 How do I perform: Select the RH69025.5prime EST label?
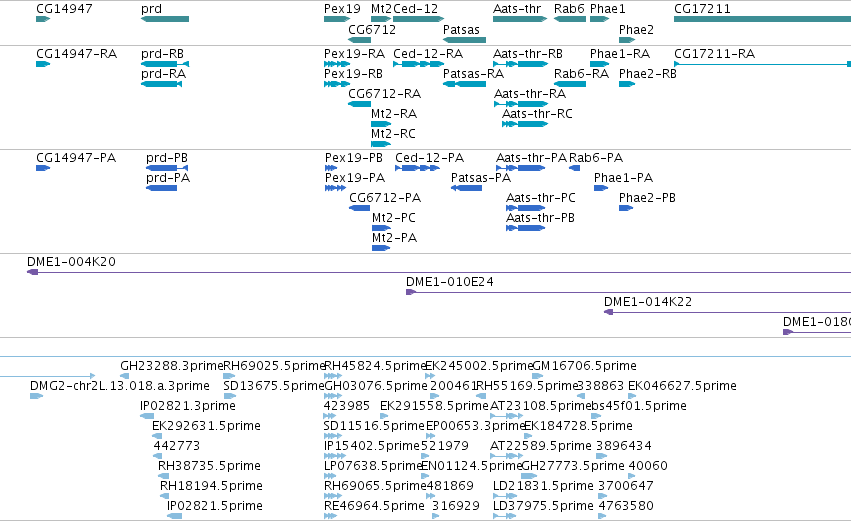[274, 366]
